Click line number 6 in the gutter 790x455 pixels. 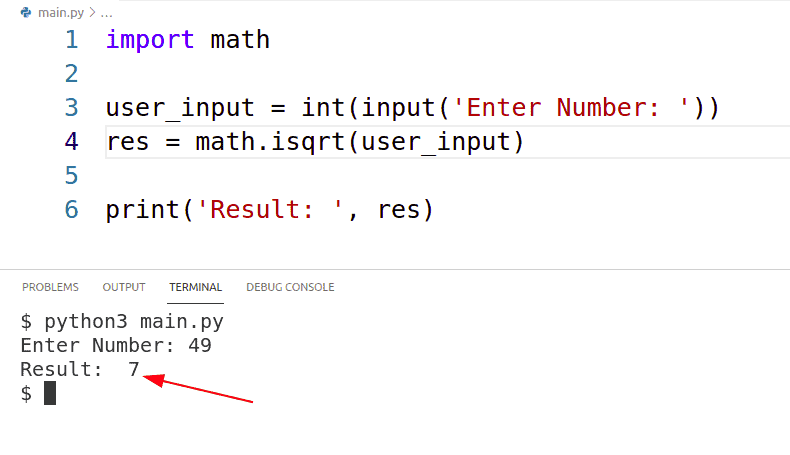pos(71,210)
